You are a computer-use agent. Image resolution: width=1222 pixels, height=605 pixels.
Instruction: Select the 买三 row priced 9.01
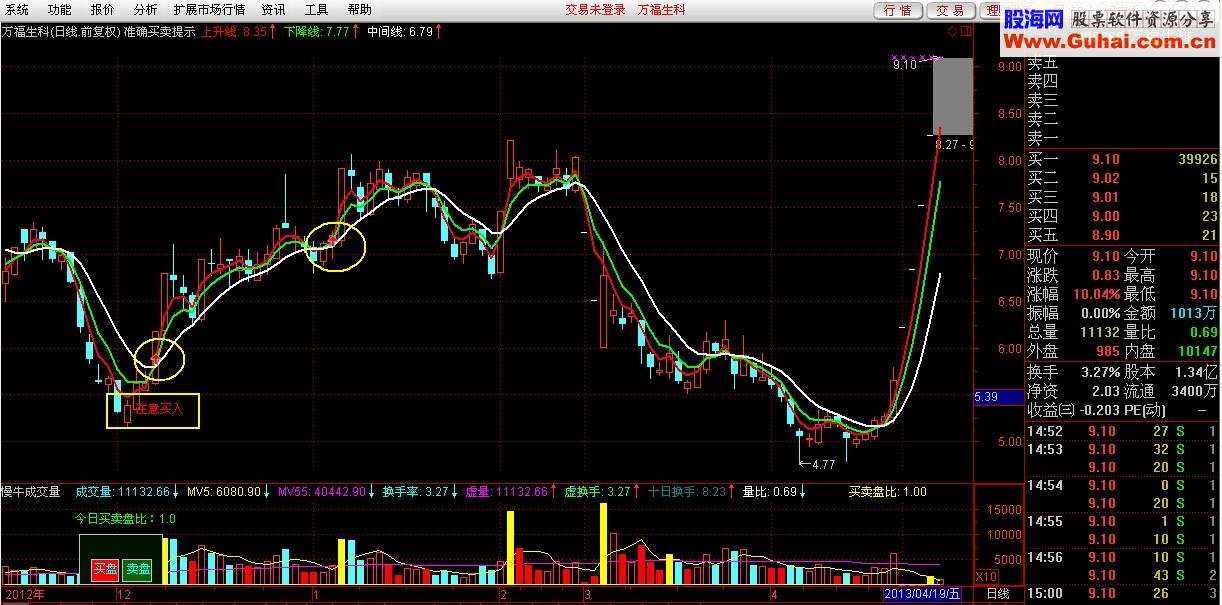pyautogui.click(x=1123, y=198)
